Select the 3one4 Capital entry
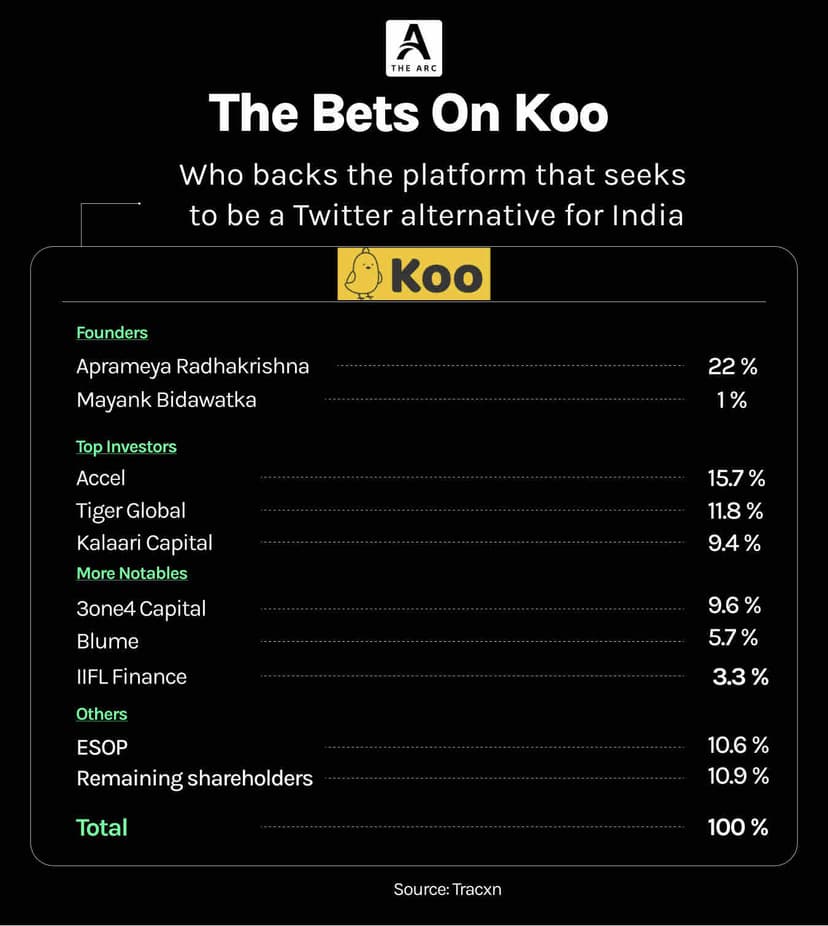Image resolution: width=828 pixels, height=926 pixels. [141, 608]
